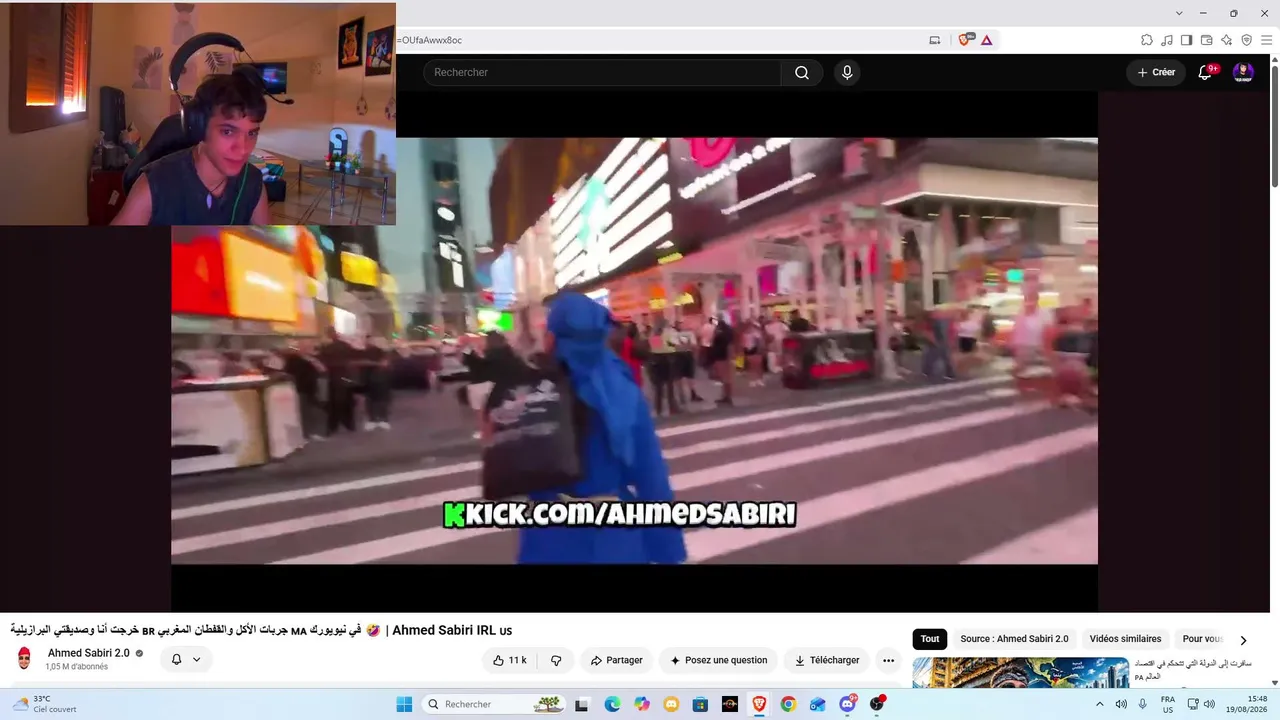The height and width of the screenshot is (720, 1280).
Task: Select the Pour vous chip
Action: 1203,639
